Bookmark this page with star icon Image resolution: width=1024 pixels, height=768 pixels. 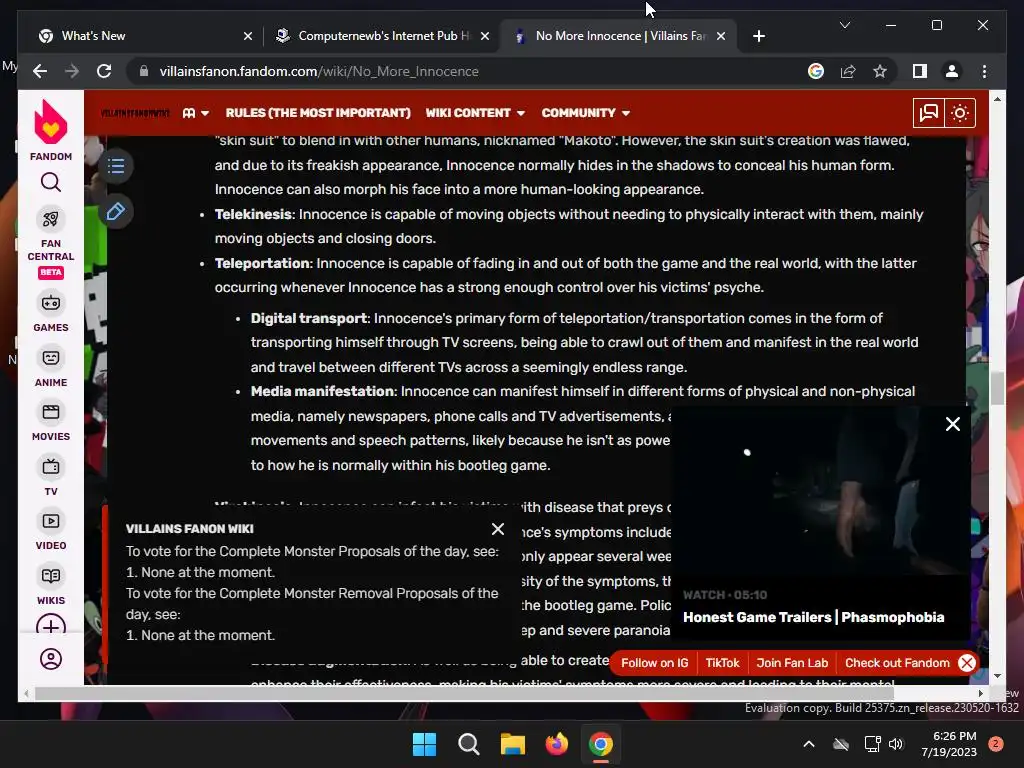[x=880, y=71]
